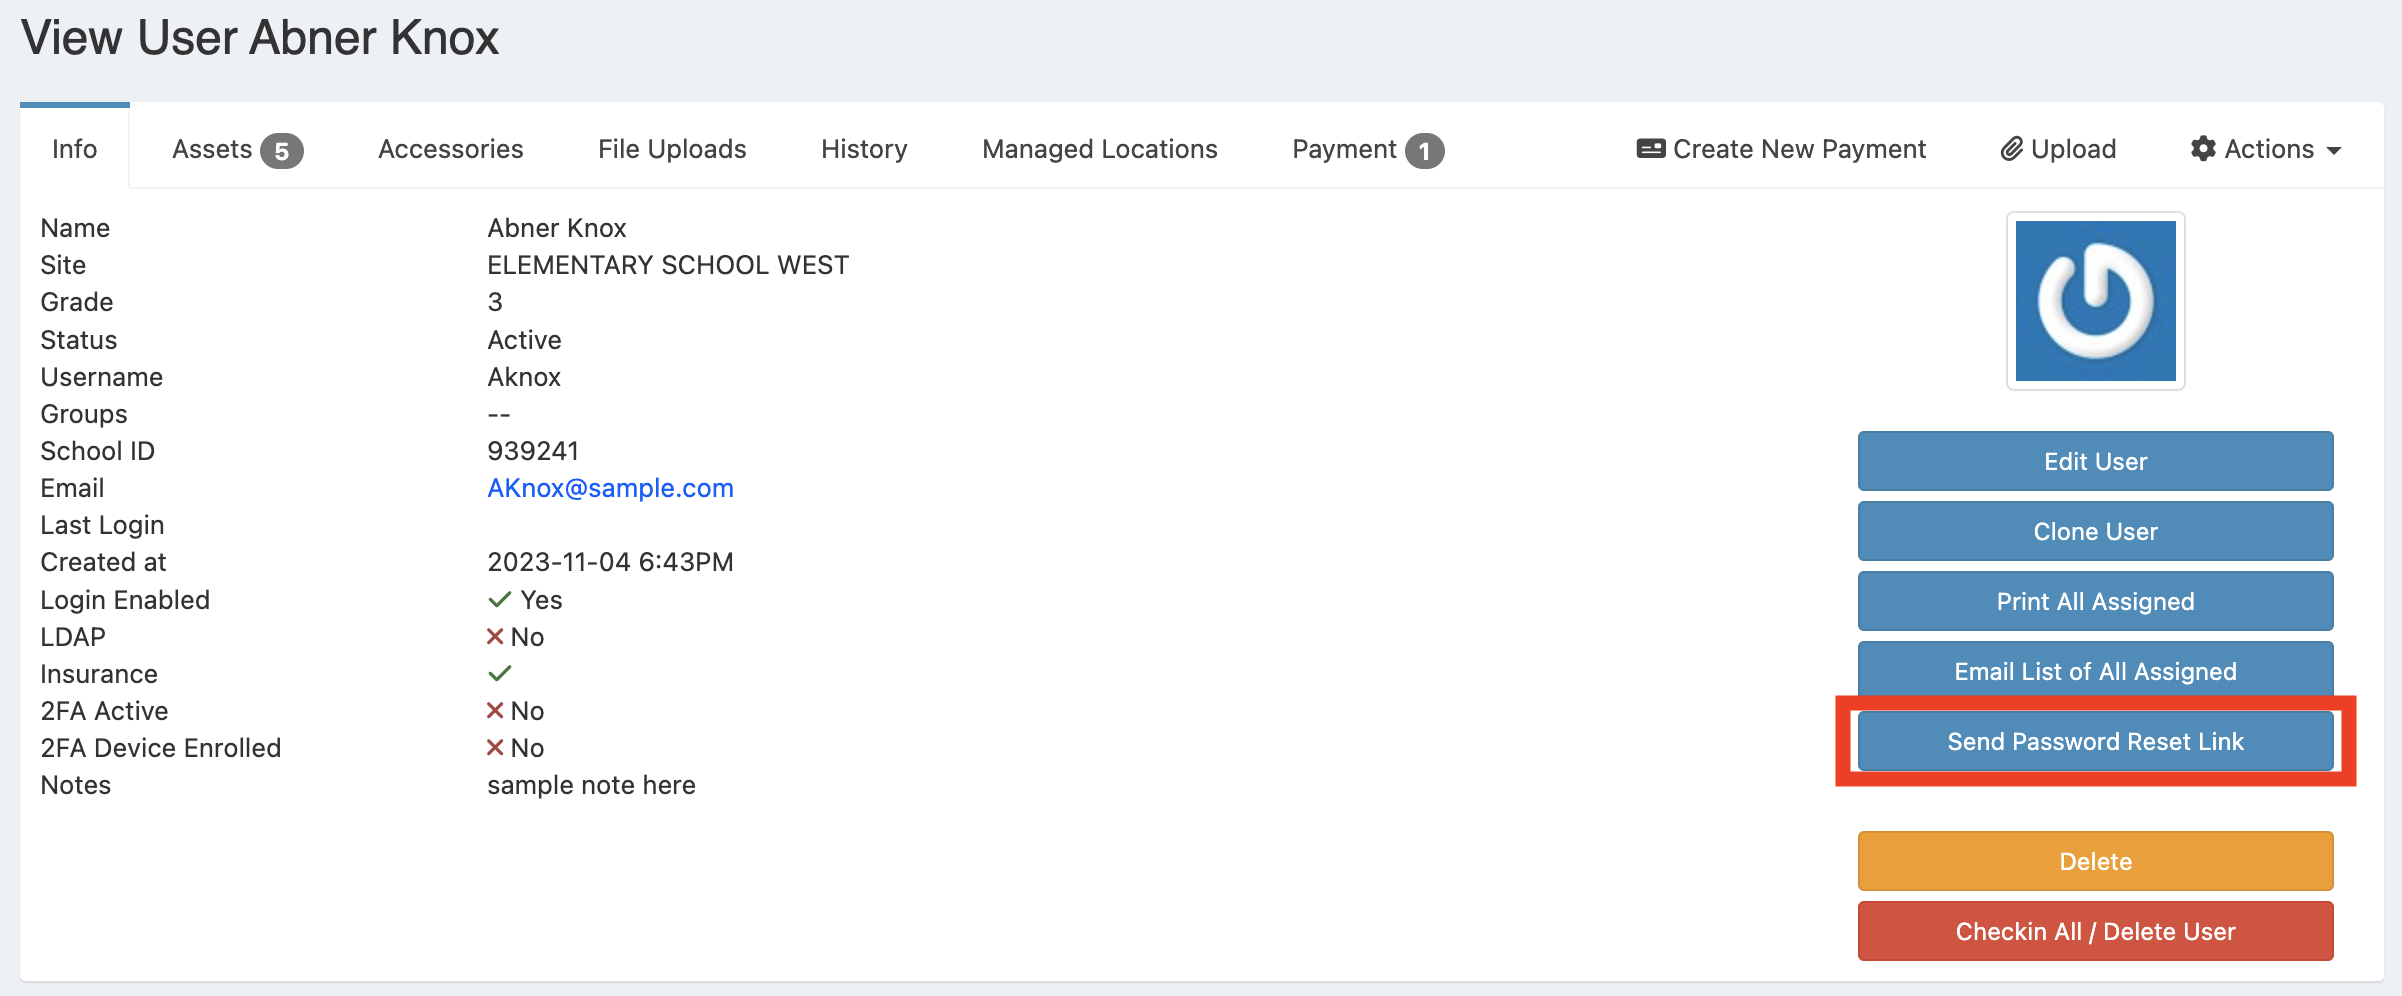This screenshot has height=996, width=2402.
Task: Click the red X for 2FA Active
Action: [495, 711]
